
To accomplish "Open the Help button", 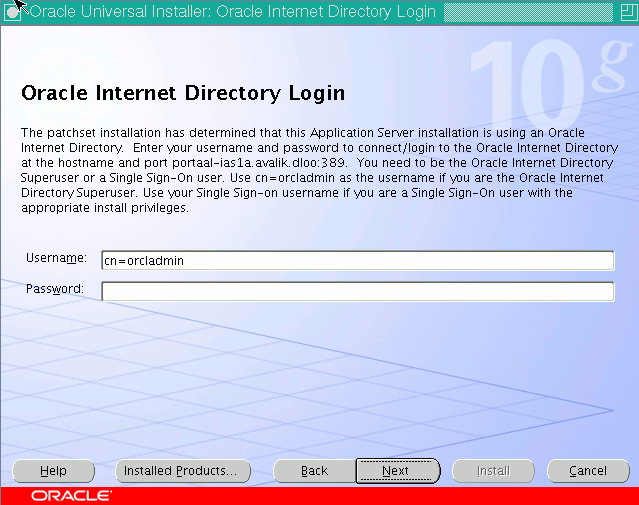I will pos(53,471).
